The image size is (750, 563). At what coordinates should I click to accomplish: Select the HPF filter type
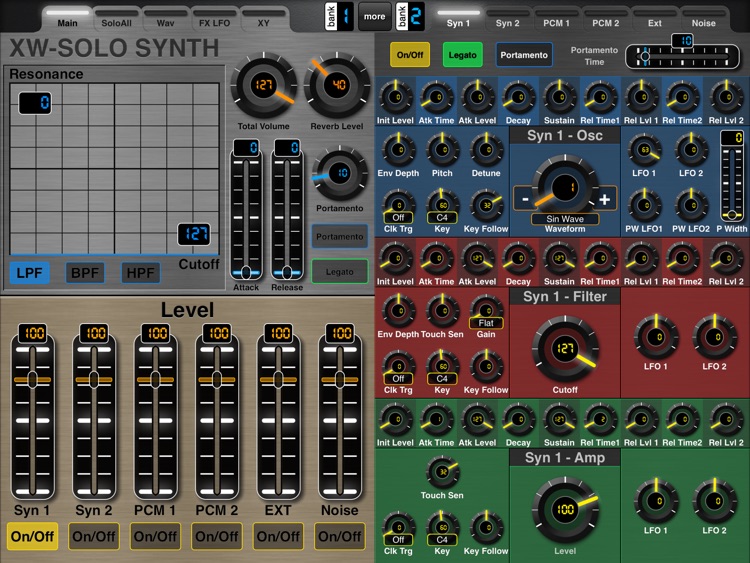click(x=141, y=273)
